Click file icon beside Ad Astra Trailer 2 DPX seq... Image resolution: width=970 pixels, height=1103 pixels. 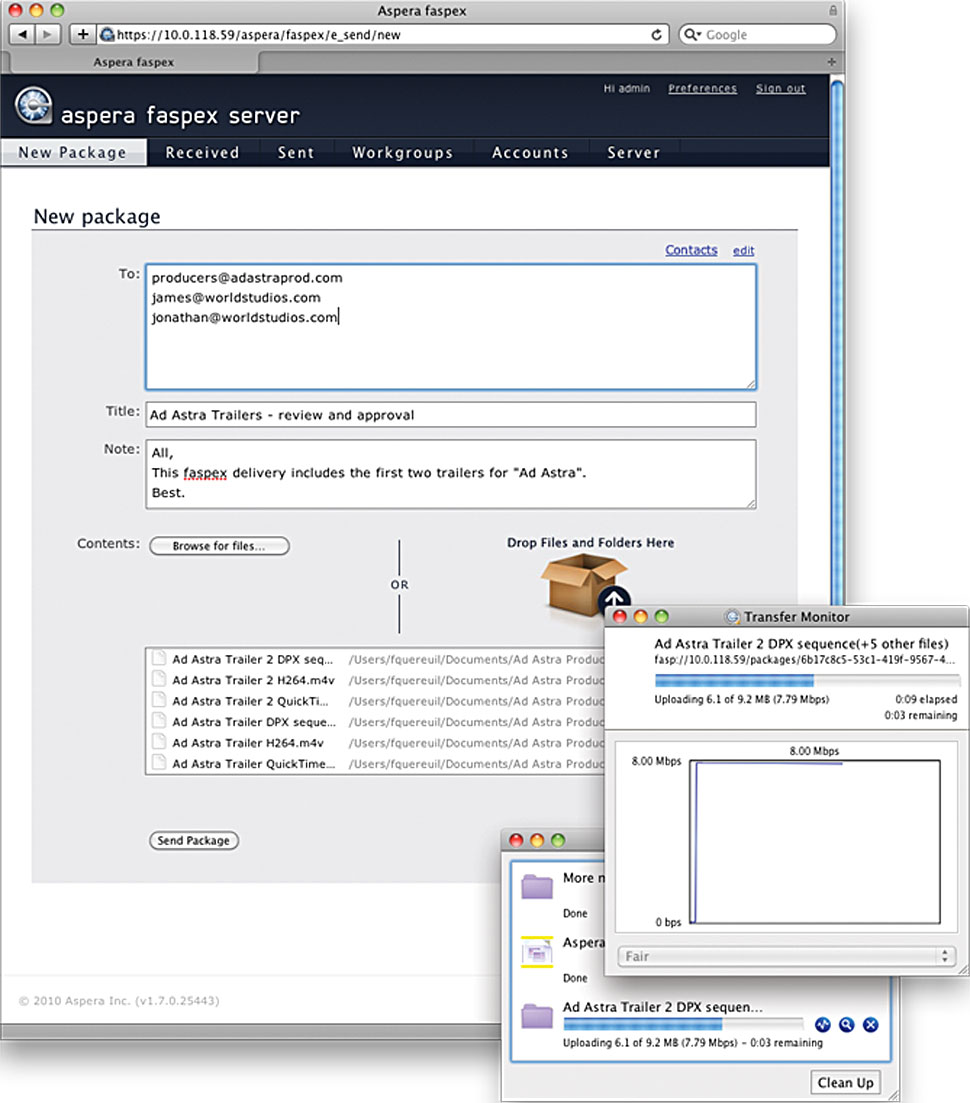[159, 658]
